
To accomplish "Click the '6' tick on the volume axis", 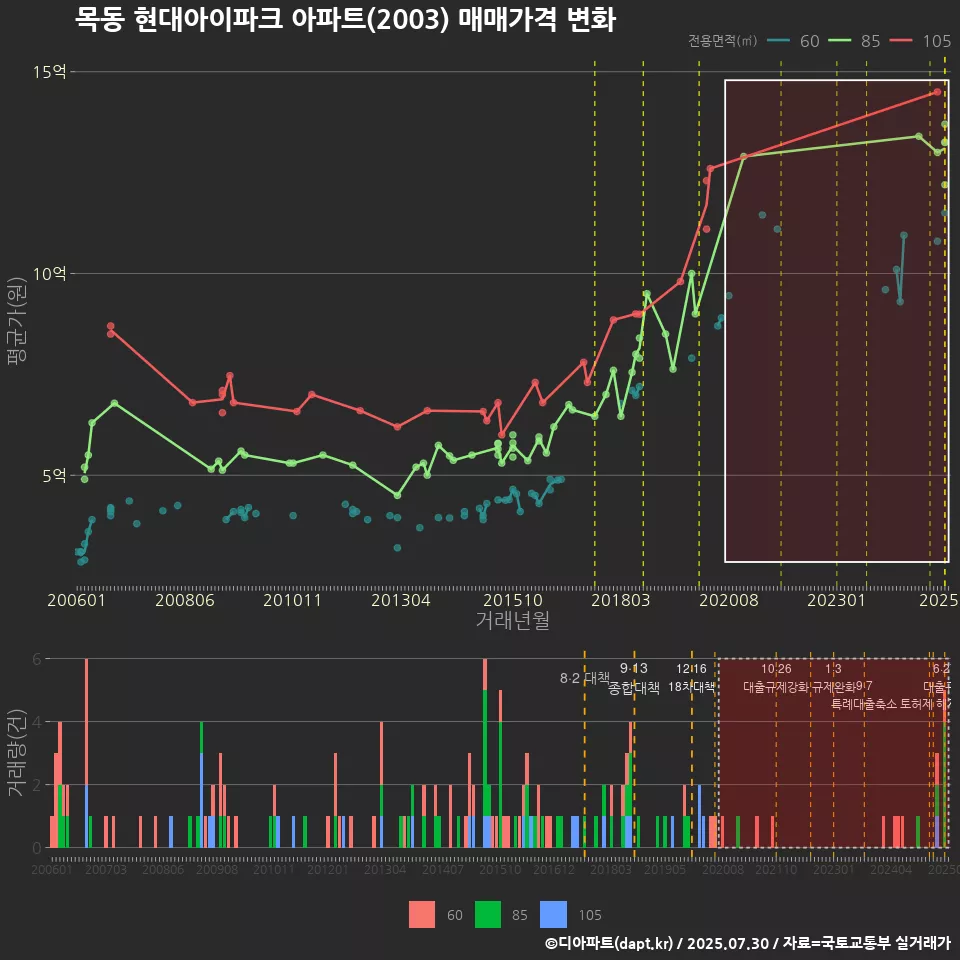I will pyautogui.click(x=37, y=659).
